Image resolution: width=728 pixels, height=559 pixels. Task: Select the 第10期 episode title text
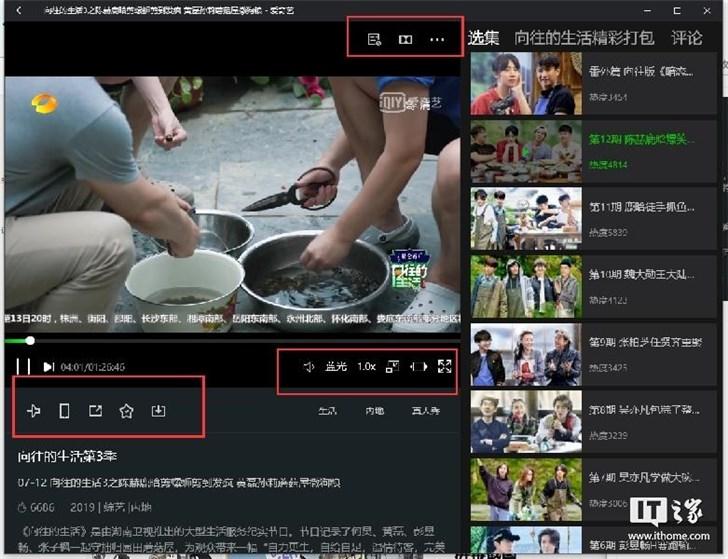coord(642,274)
